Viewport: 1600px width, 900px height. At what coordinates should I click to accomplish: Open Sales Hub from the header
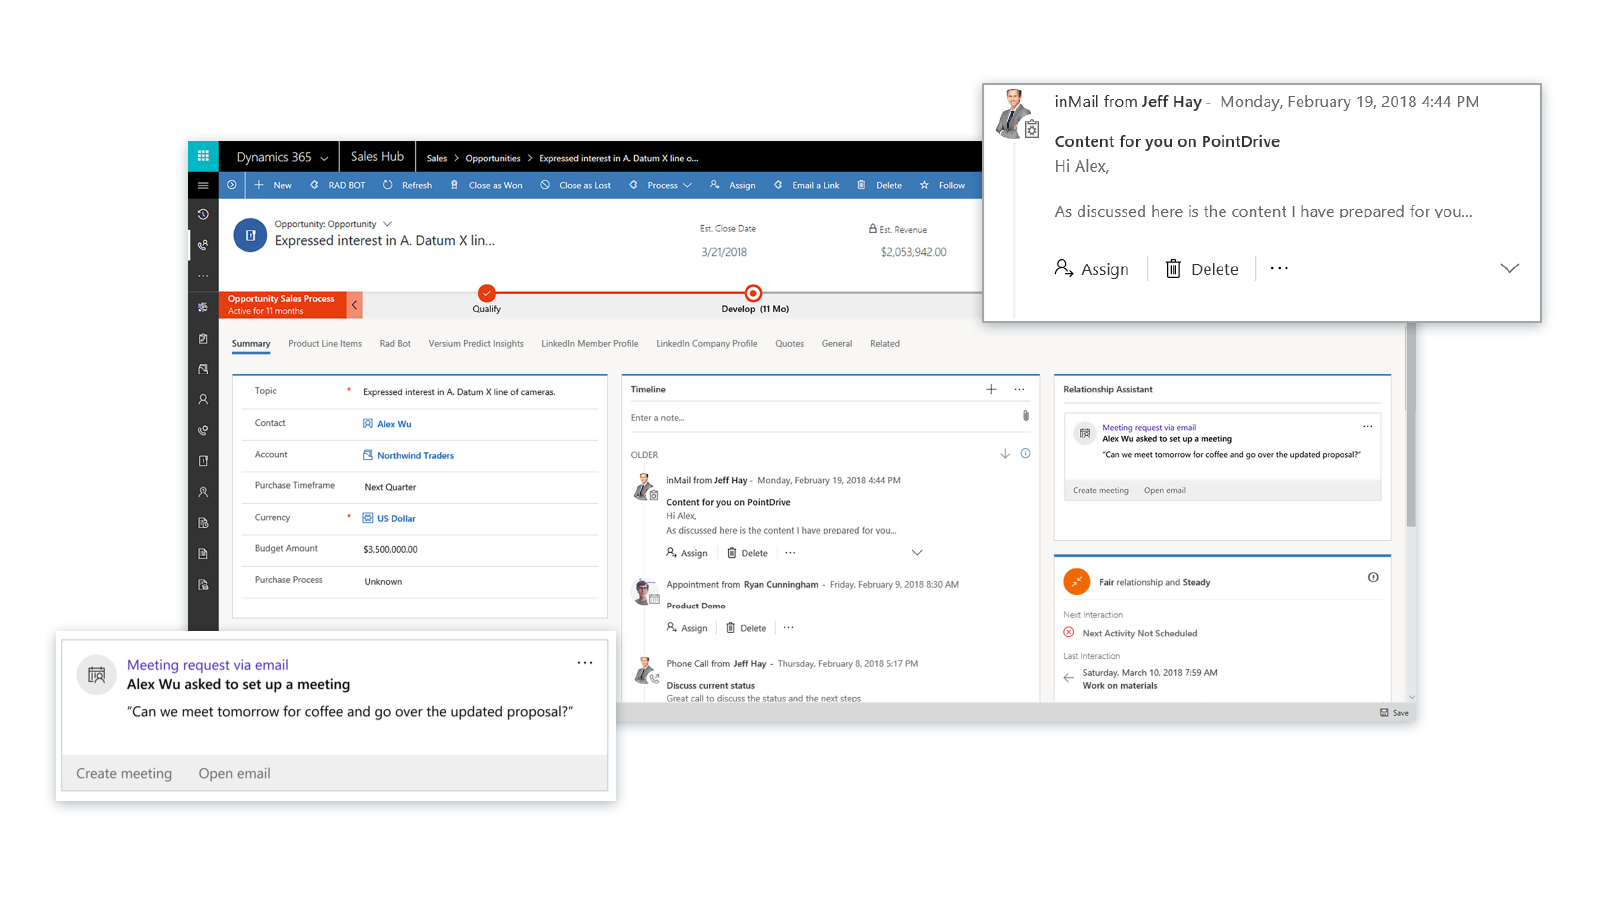377,157
